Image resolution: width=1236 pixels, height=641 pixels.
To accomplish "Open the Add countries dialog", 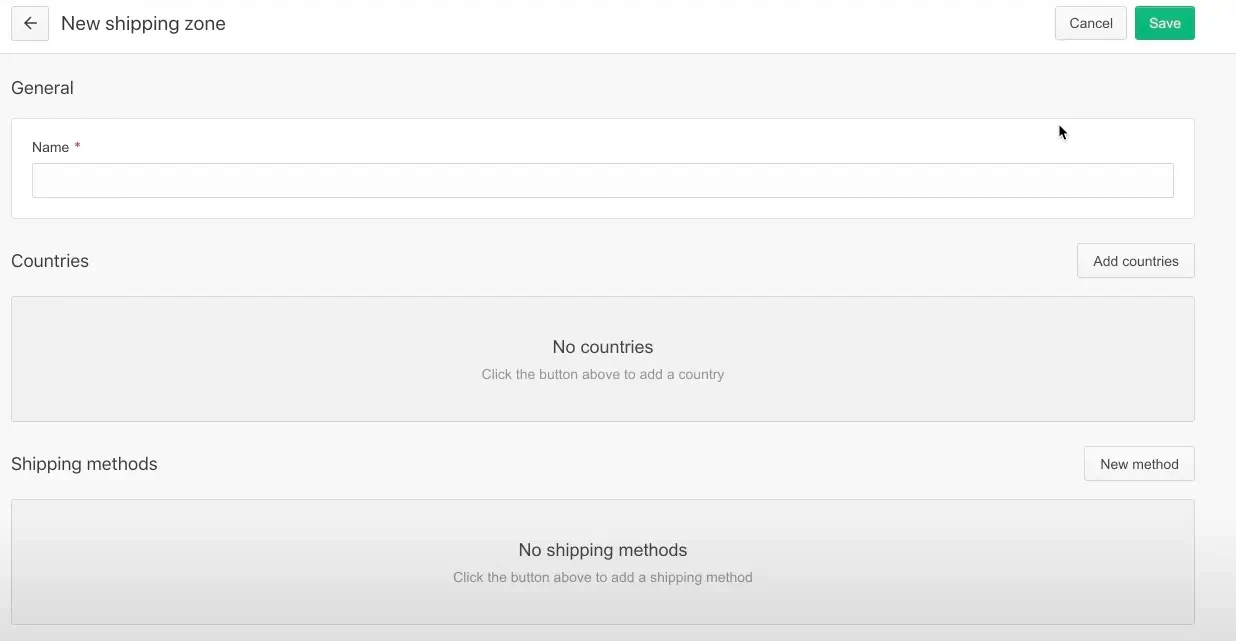I will tap(1136, 261).
